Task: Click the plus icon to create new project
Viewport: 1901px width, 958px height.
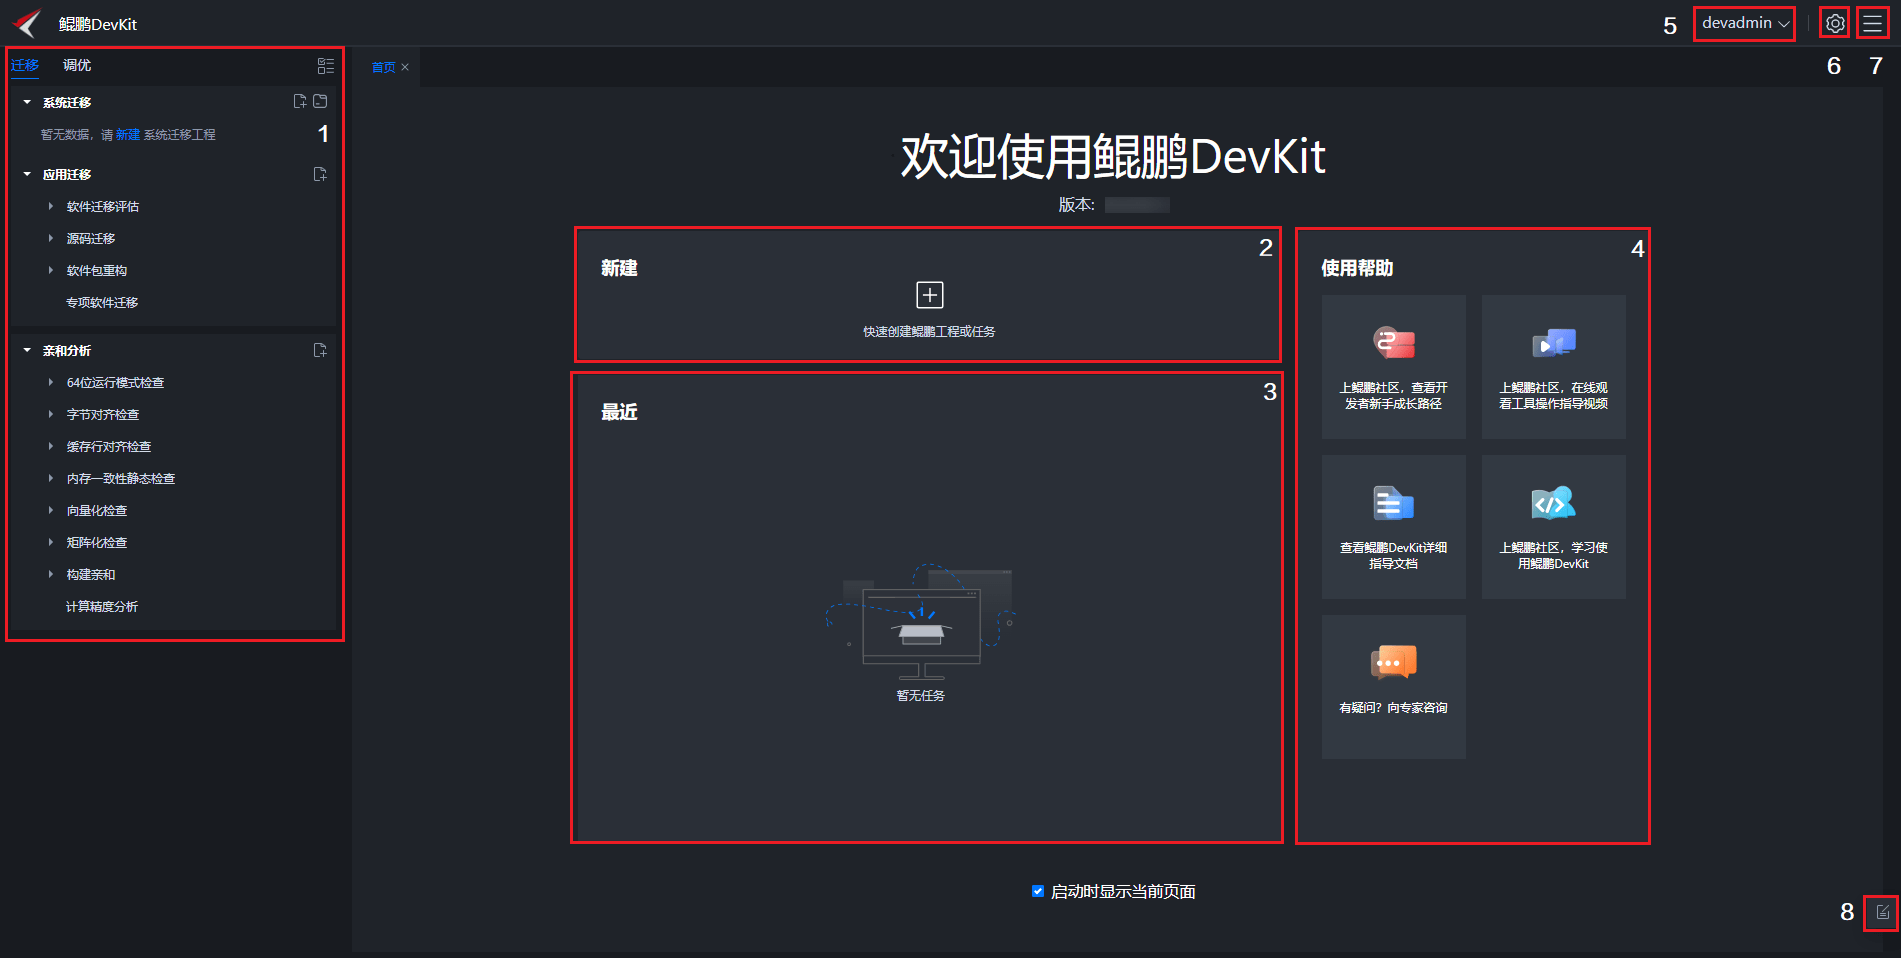Action: (x=930, y=295)
